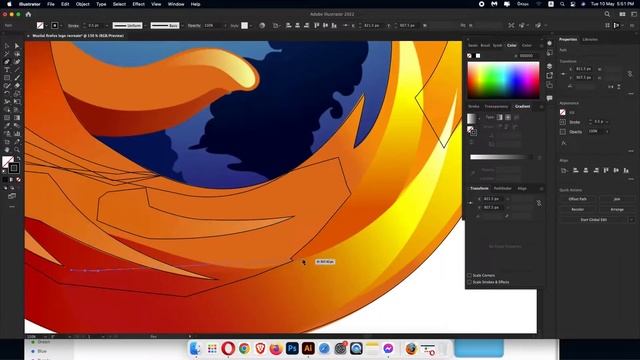Open the File menu
This screenshot has width=640, height=360.
tap(51, 4)
